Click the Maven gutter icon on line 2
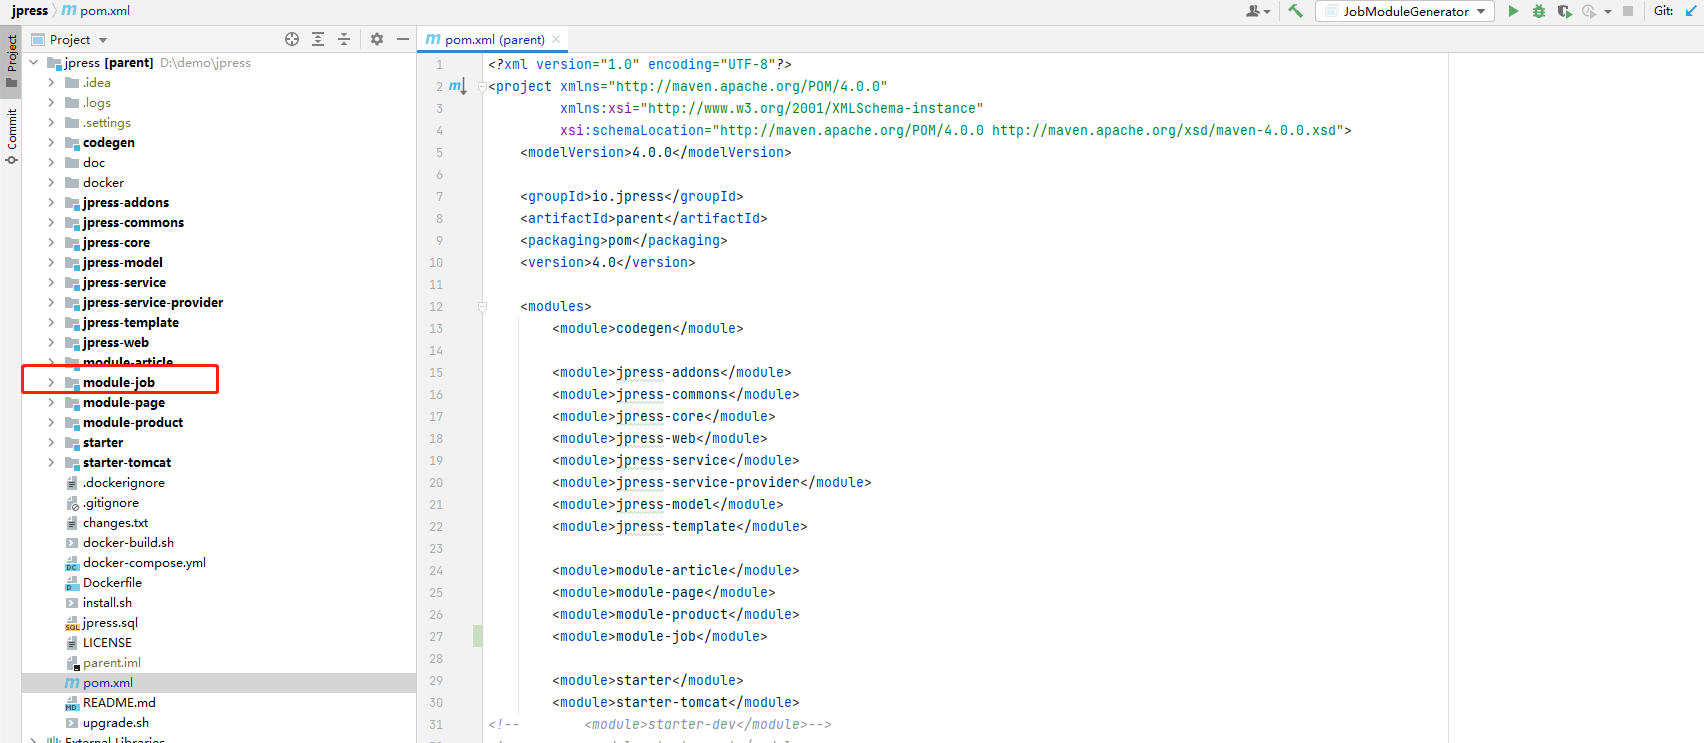The width and height of the screenshot is (1704, 743). [x=457, y=86]
